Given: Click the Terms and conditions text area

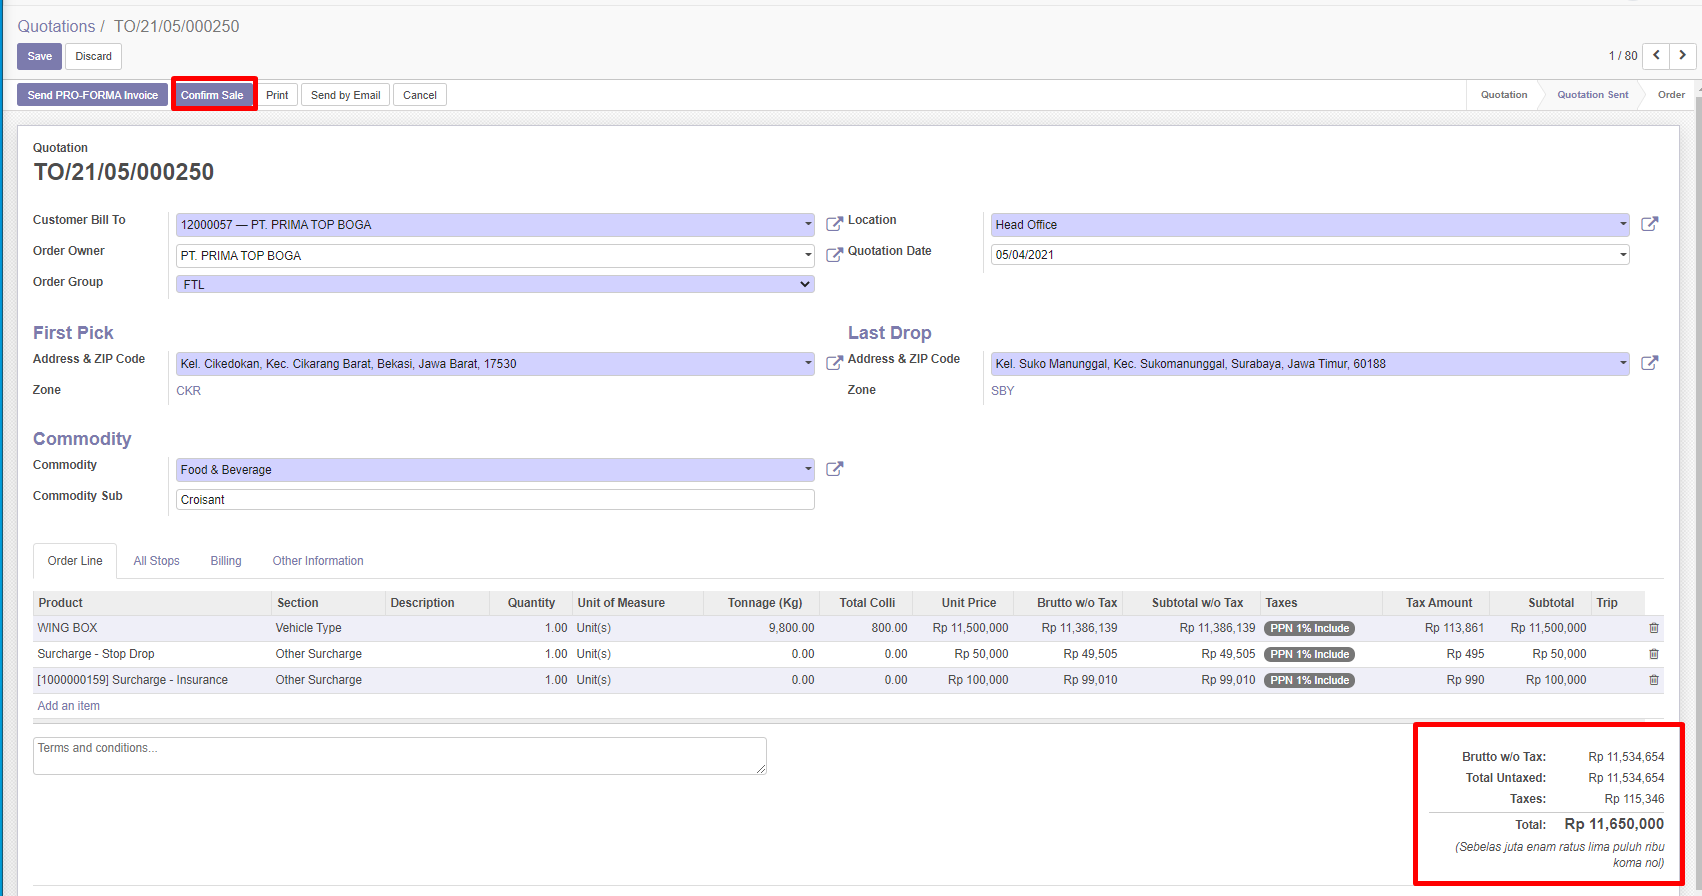Looking at the screenshot, I should coord(400,756).
